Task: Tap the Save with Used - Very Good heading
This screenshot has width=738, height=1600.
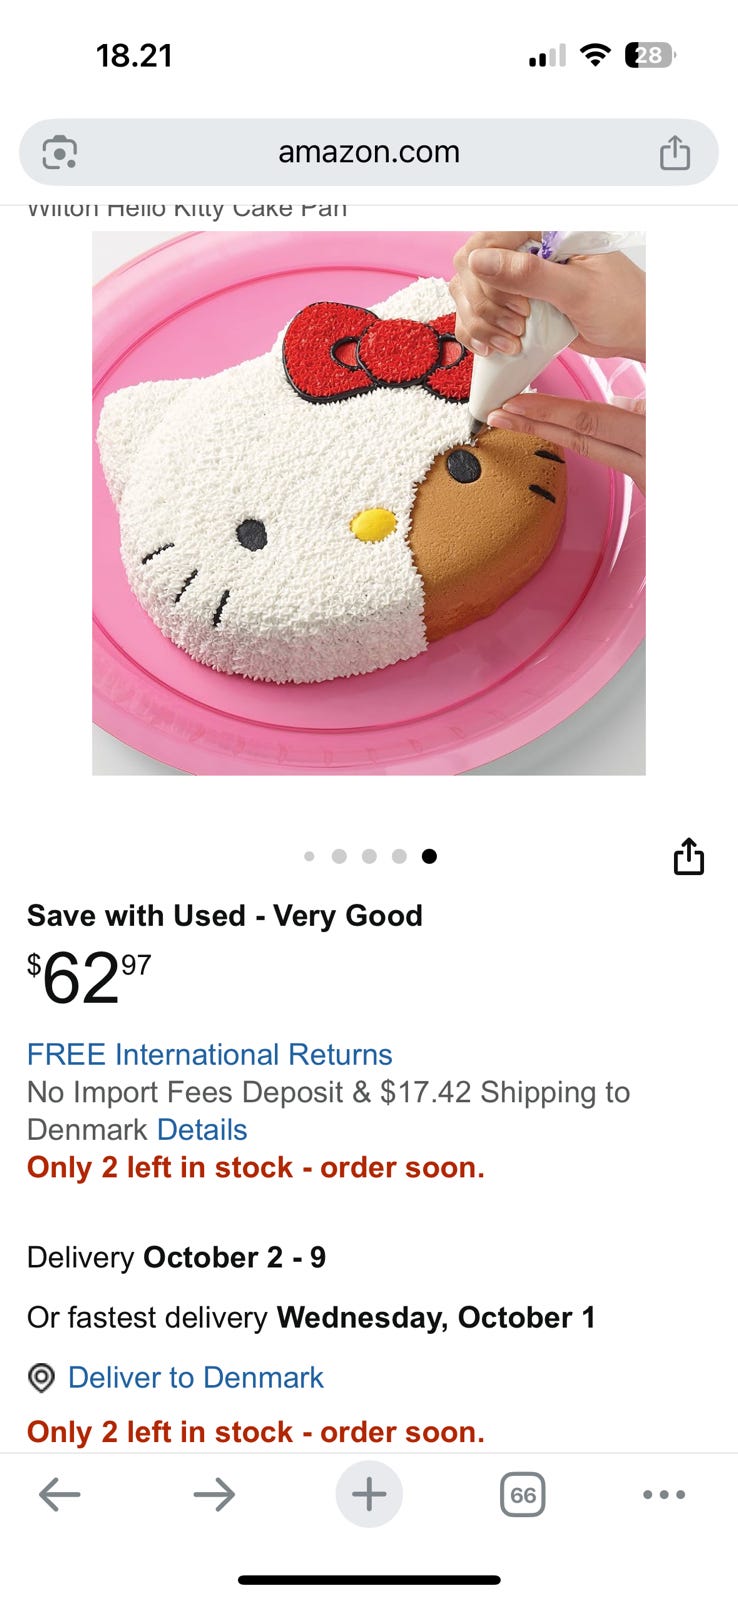Action: (x=225, y=915)
